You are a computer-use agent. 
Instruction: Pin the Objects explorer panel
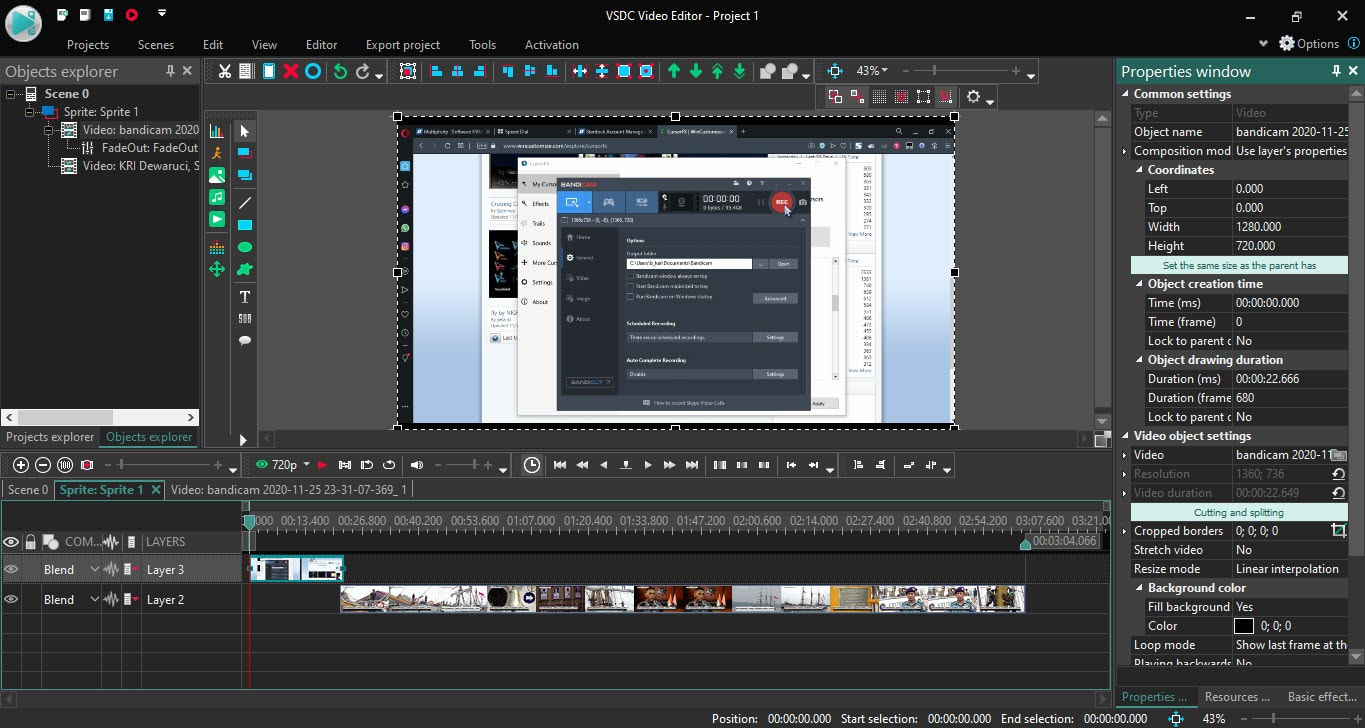170,71
